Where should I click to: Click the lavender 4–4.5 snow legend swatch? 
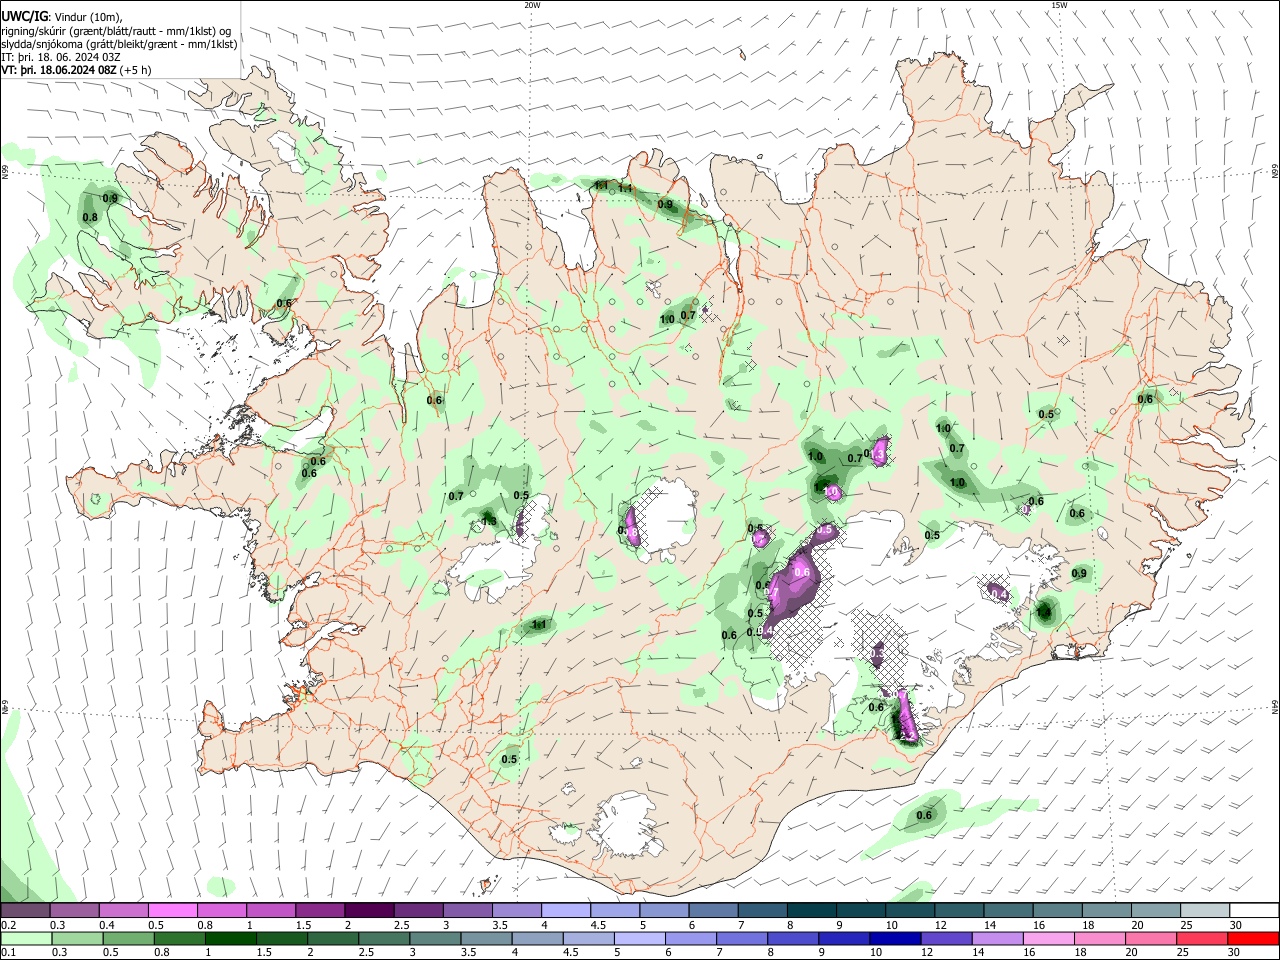pos(566,911)
